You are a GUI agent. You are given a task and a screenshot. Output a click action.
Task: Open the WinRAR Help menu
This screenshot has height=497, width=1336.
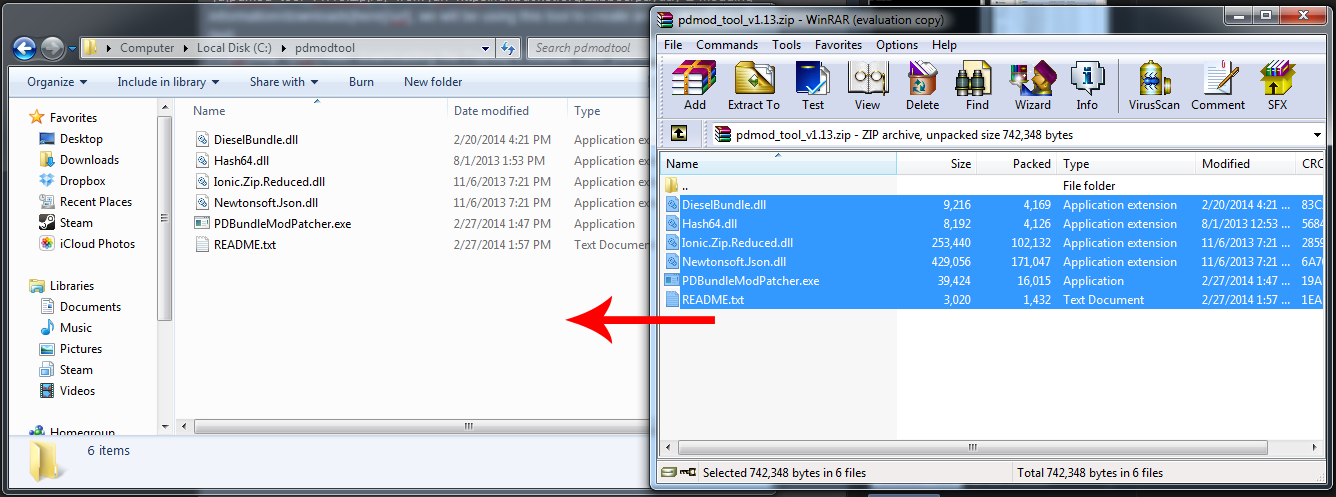[944, 45]
